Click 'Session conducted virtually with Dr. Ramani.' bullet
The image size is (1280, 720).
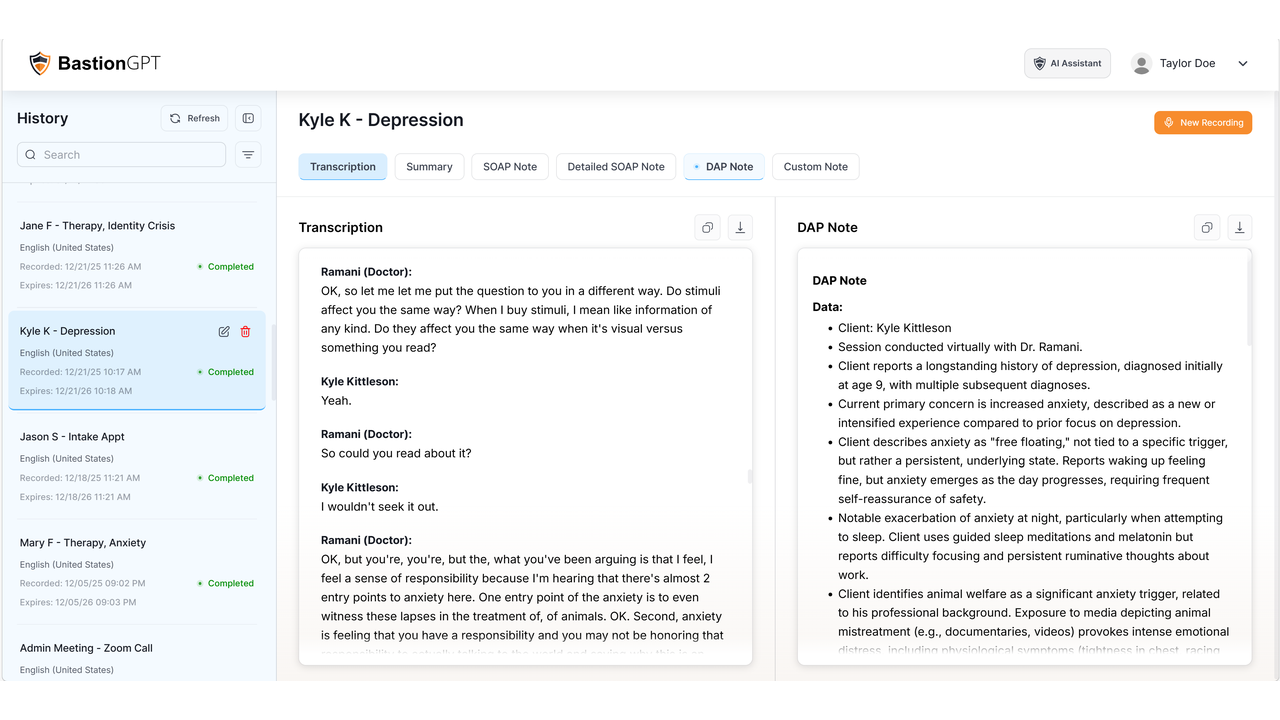click(x=960, y=347)
